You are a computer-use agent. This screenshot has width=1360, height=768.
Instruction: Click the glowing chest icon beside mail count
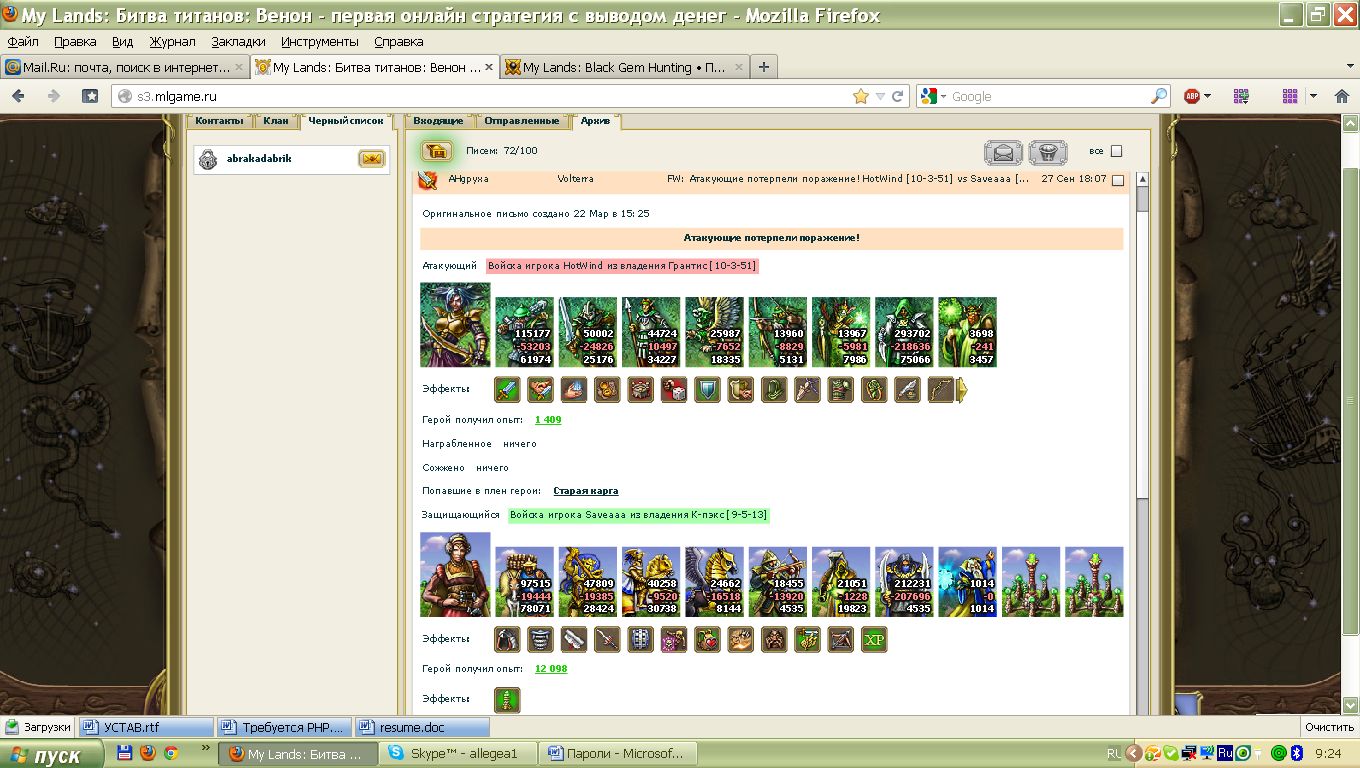tap(434, 151)
